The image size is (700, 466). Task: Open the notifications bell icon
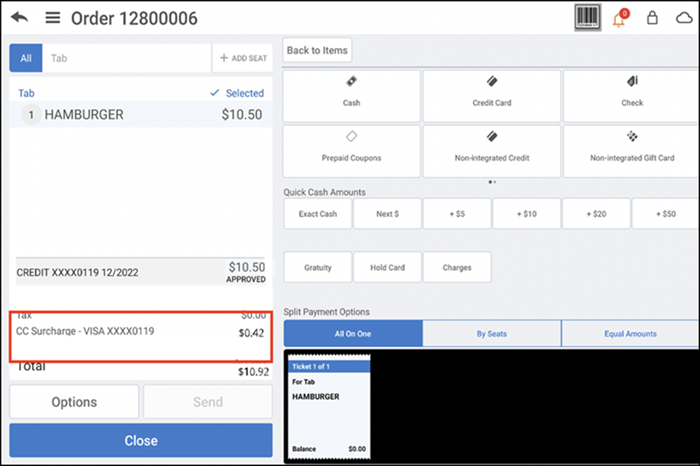click(x=619, y=19)
